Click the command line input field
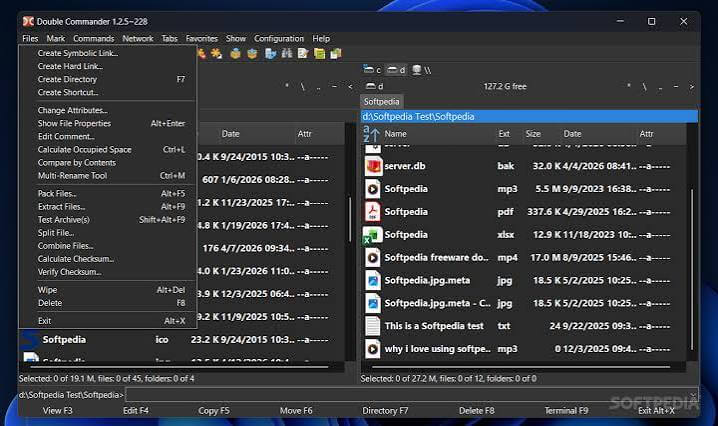 (x=411, y=394)
